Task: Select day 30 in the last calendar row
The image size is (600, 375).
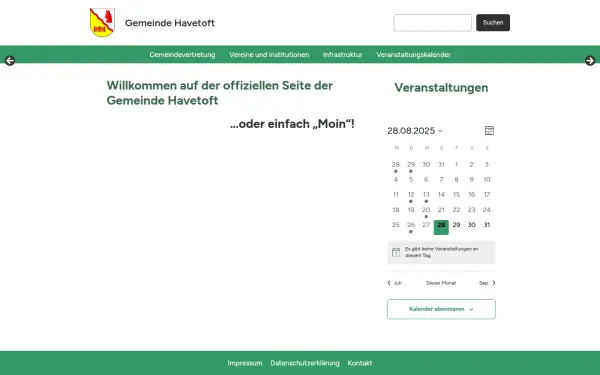Action: pyautogui.click(x=471, y=225)
